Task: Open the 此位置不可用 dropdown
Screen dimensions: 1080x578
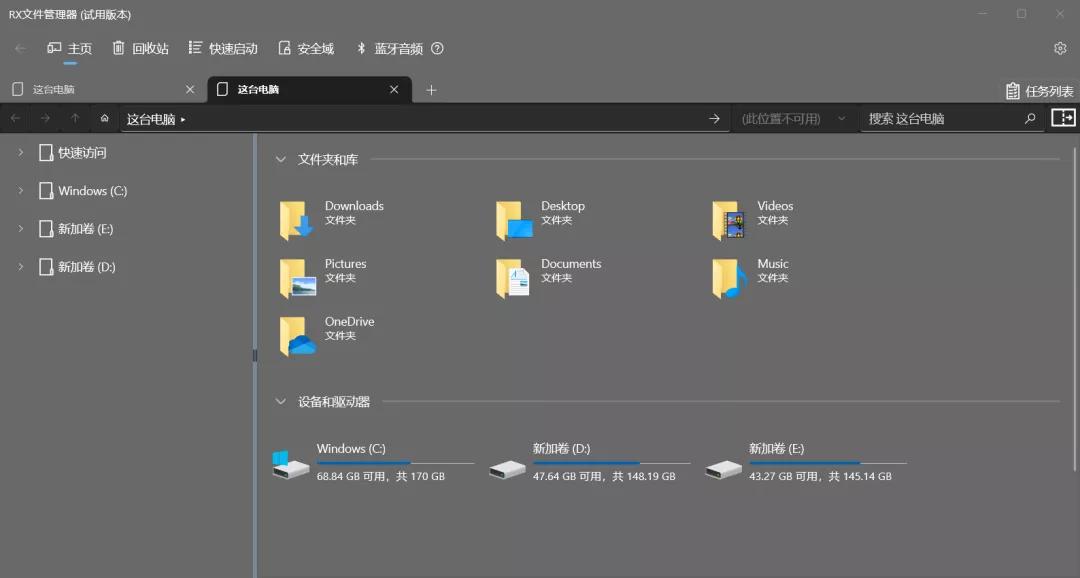Action: point(793,118)
